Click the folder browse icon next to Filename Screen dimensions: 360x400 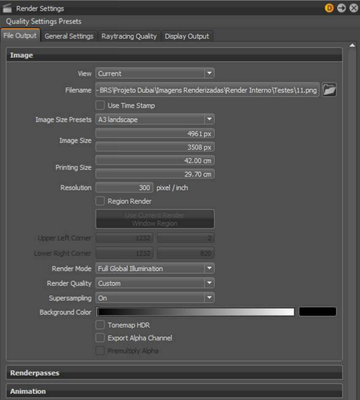(329, 90)
